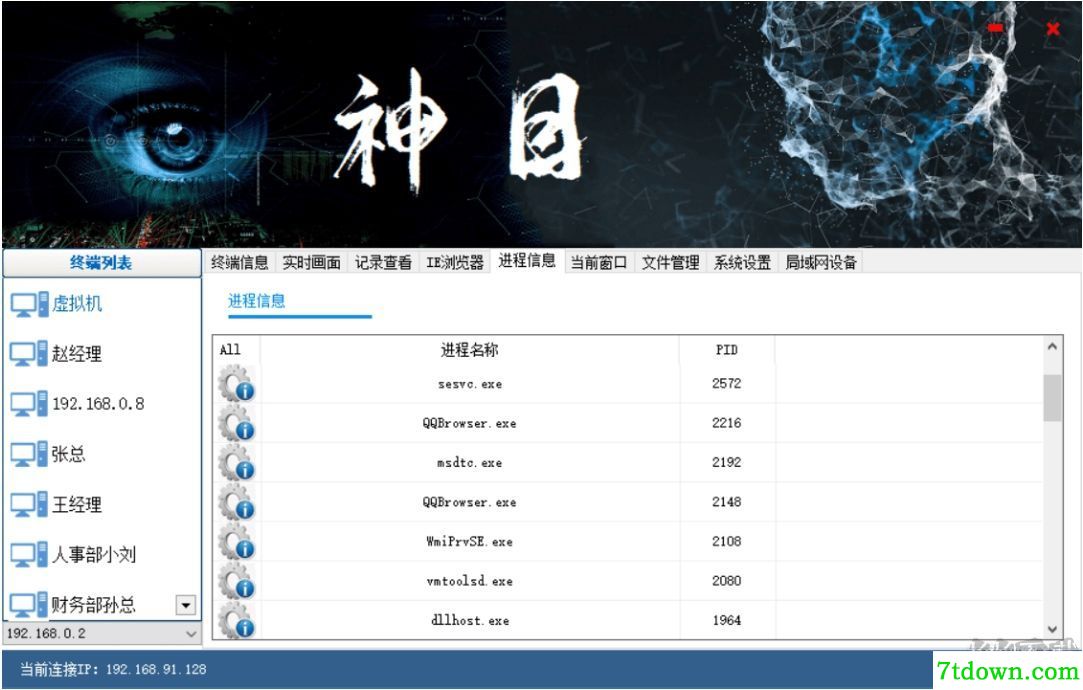The width and height of the screenshot is (1083, 690).
Task: Minimize the 神目 window with red dash
Action: [x=995, y=28]
